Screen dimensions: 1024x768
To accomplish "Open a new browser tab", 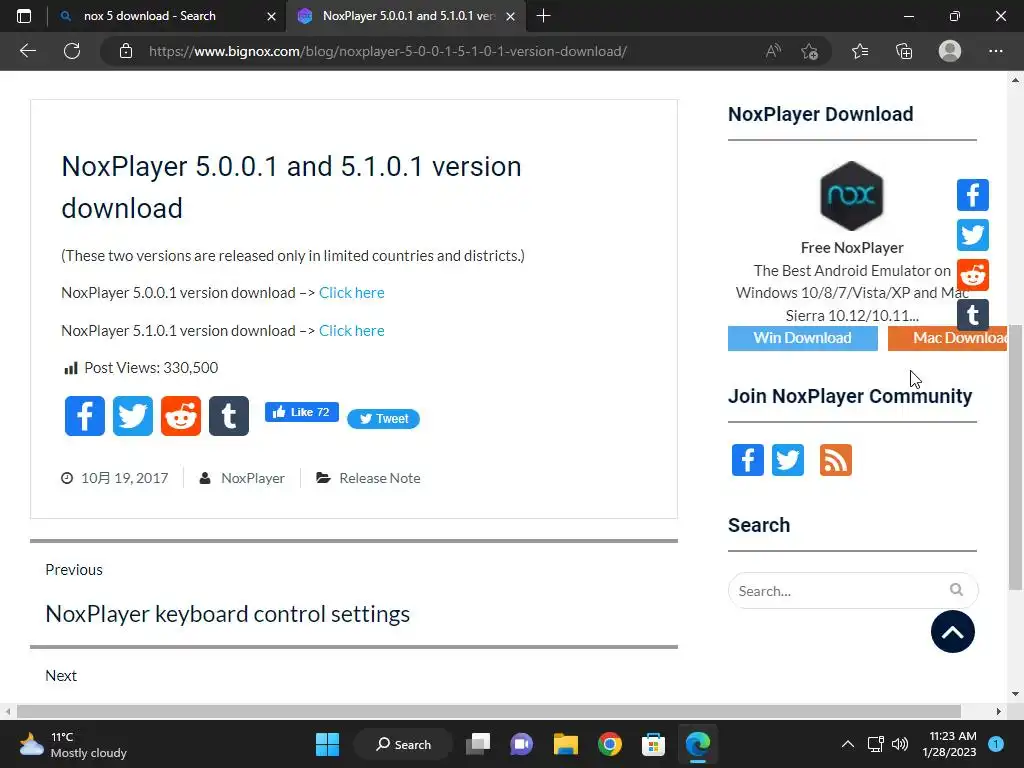I will 543,16.
